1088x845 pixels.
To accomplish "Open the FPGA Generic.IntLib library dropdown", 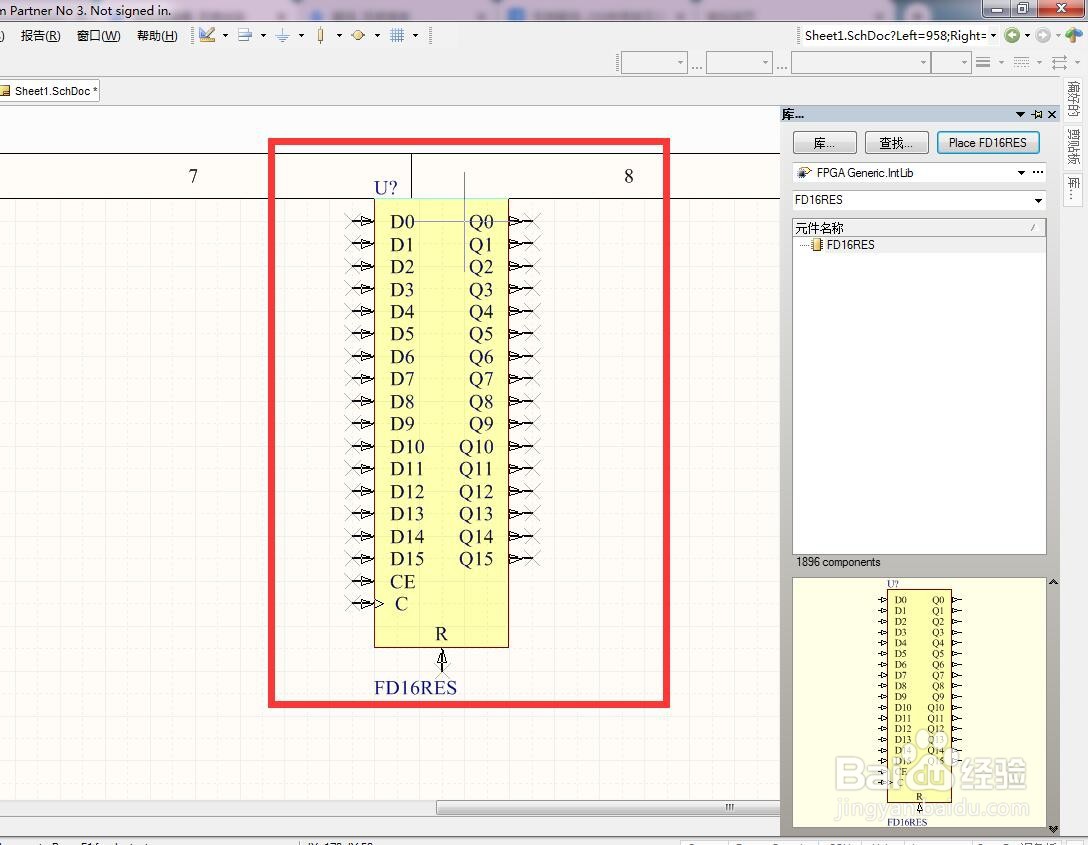I will coord(1021,173).
